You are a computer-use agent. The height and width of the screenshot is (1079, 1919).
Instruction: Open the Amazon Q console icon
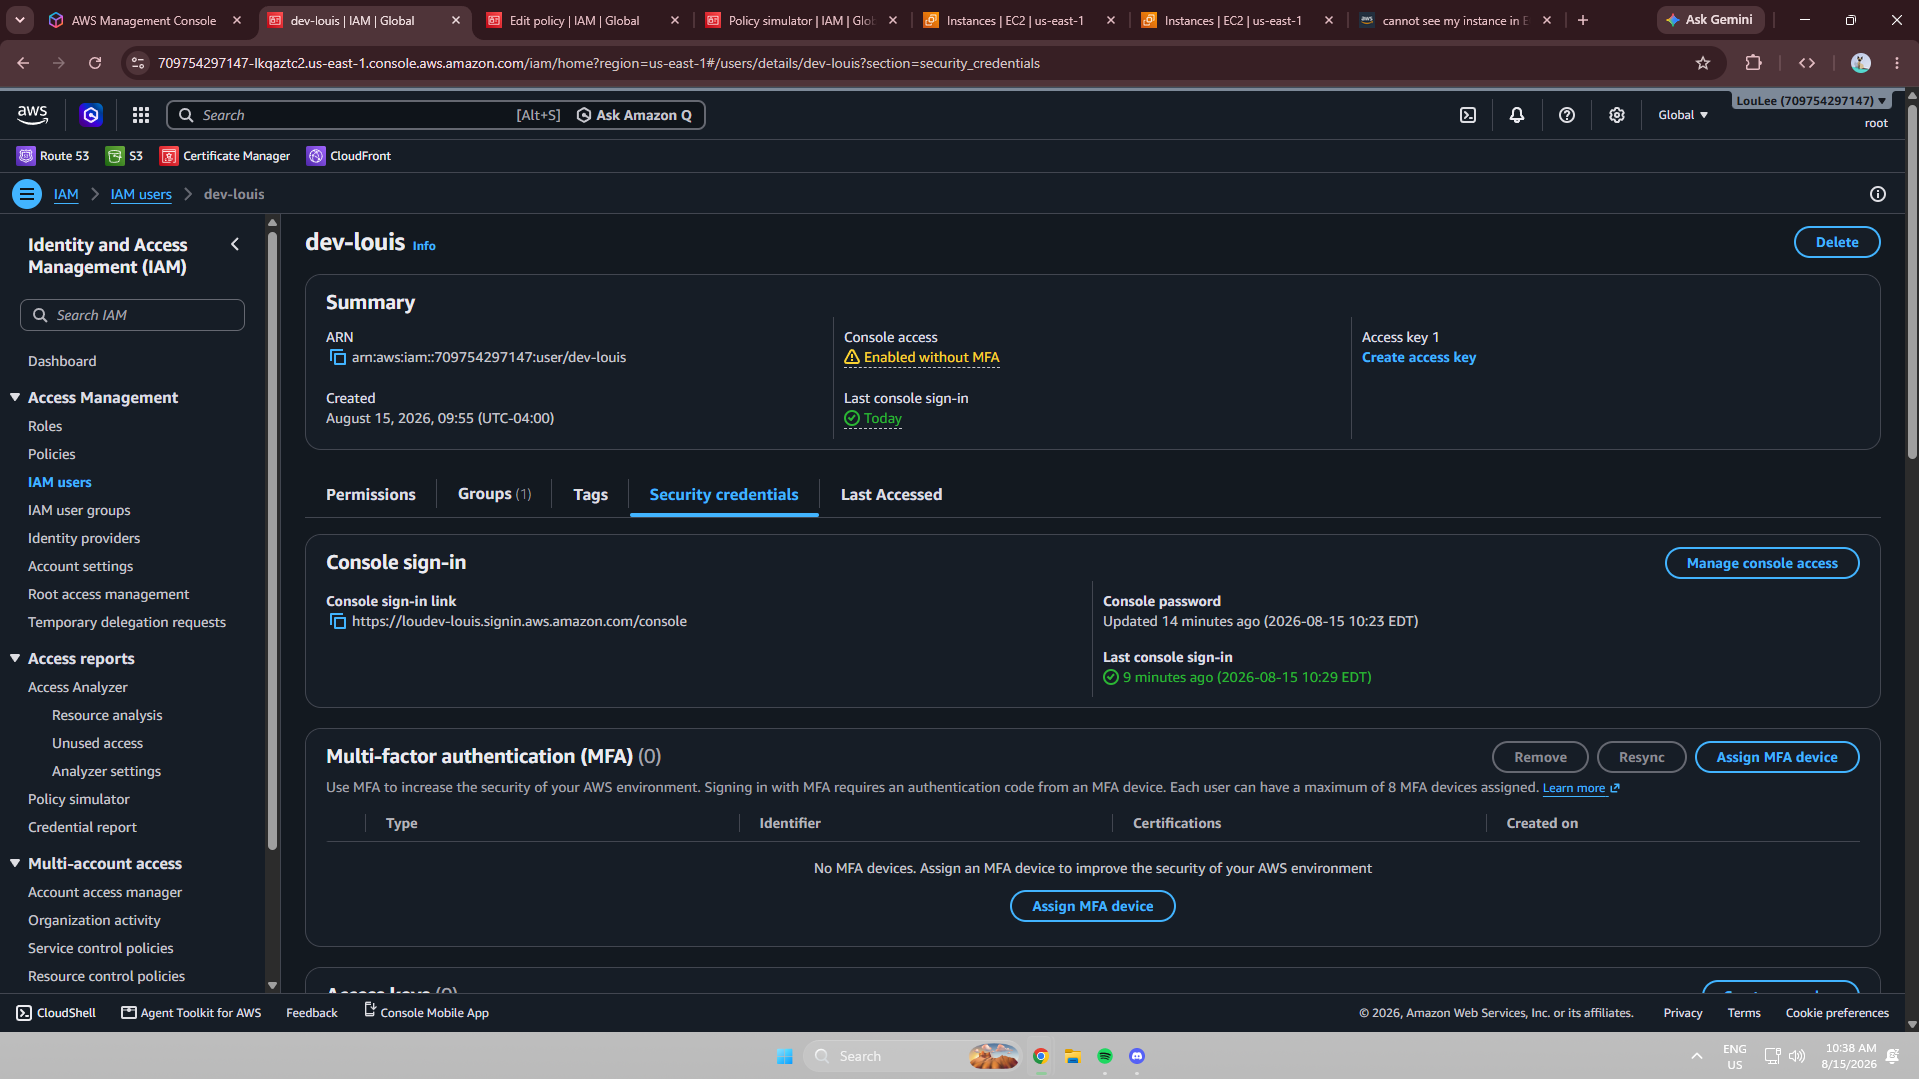(91, 115)
